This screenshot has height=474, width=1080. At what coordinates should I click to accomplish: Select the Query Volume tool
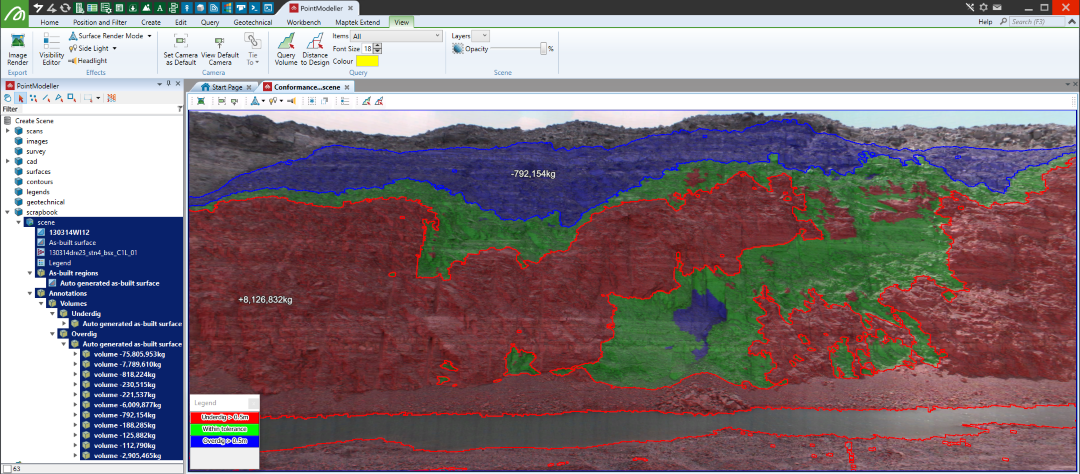(x=286, y=48)
